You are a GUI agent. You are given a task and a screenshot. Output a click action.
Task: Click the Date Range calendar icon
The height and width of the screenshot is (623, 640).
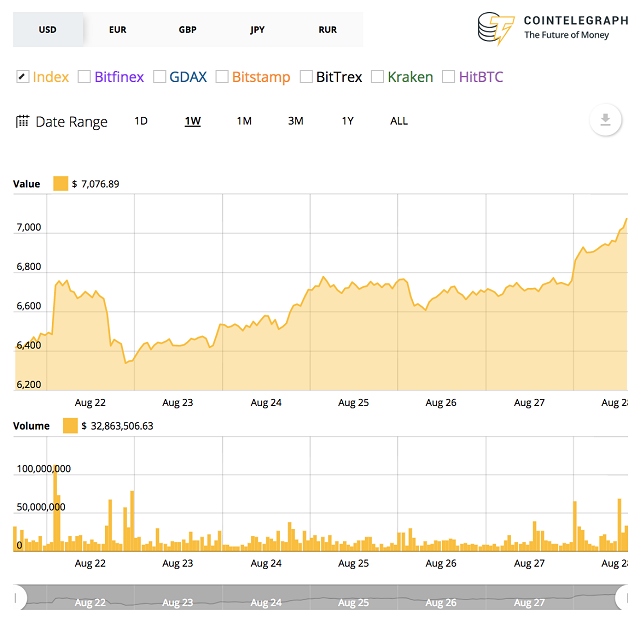coord(22,121)
